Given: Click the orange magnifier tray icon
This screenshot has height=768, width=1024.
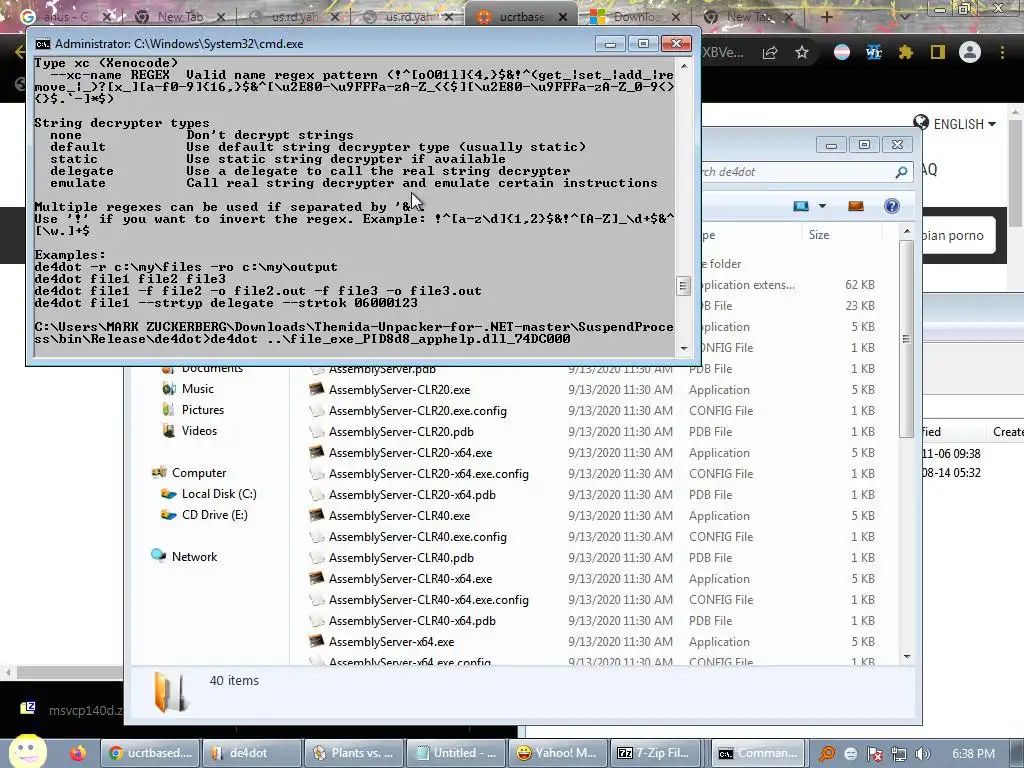Looking at the screenshot, I should (827, 754).
